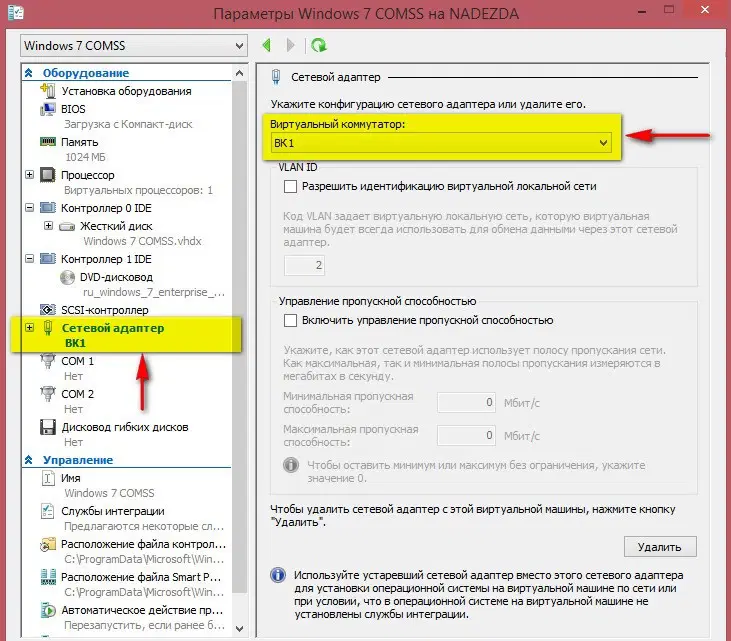Select Дисковод гибких дисков item
731x641 pixels.
[125, 427]
